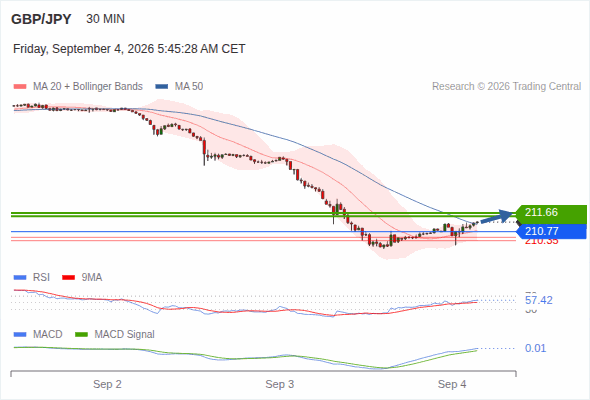Click the Research © 2026 Trading Central credit
Screen dimensions: 590x400
[506, 87]
